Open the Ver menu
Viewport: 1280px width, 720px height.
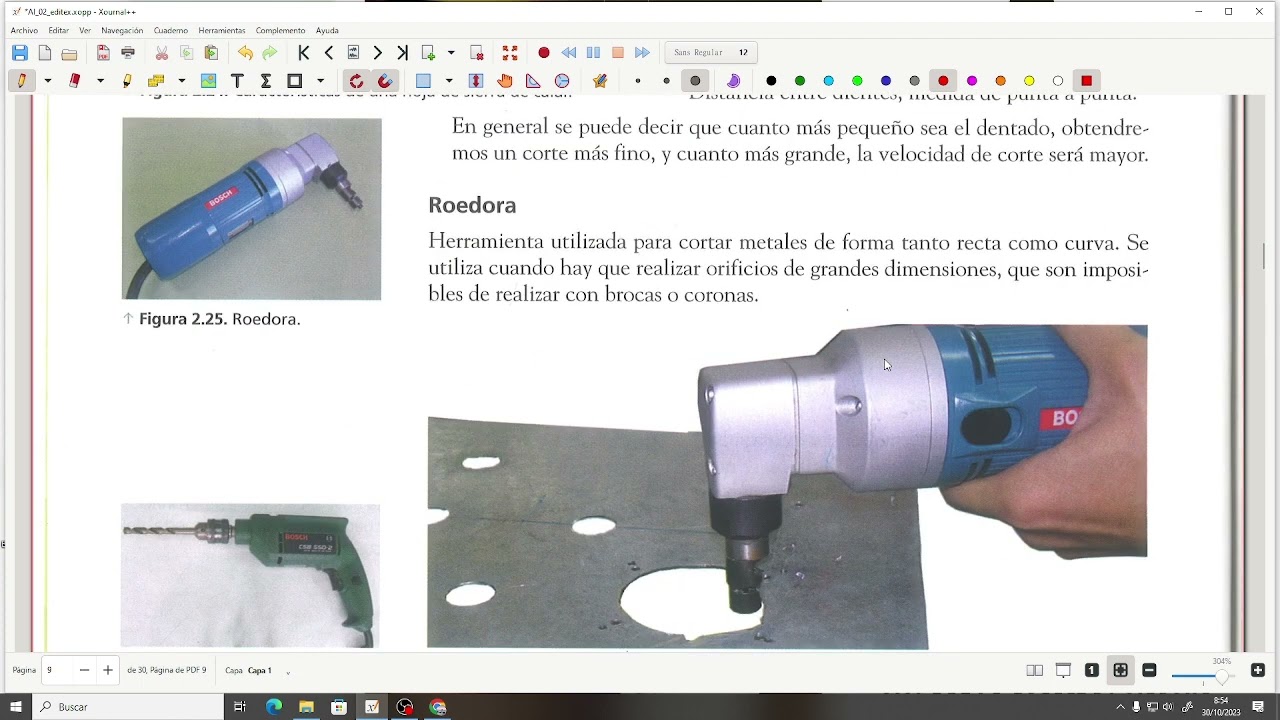[x=85, y=31]
